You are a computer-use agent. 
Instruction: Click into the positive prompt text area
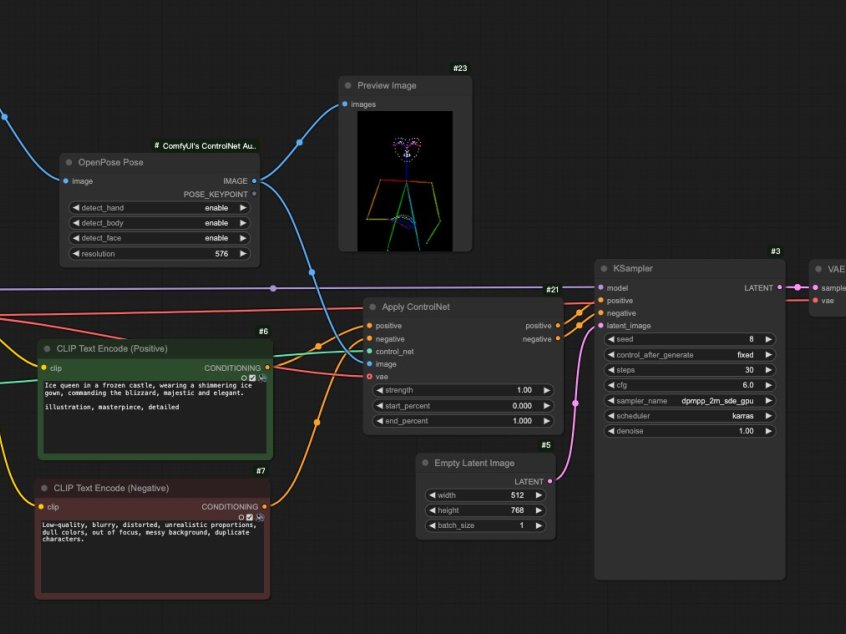[155, 417]
